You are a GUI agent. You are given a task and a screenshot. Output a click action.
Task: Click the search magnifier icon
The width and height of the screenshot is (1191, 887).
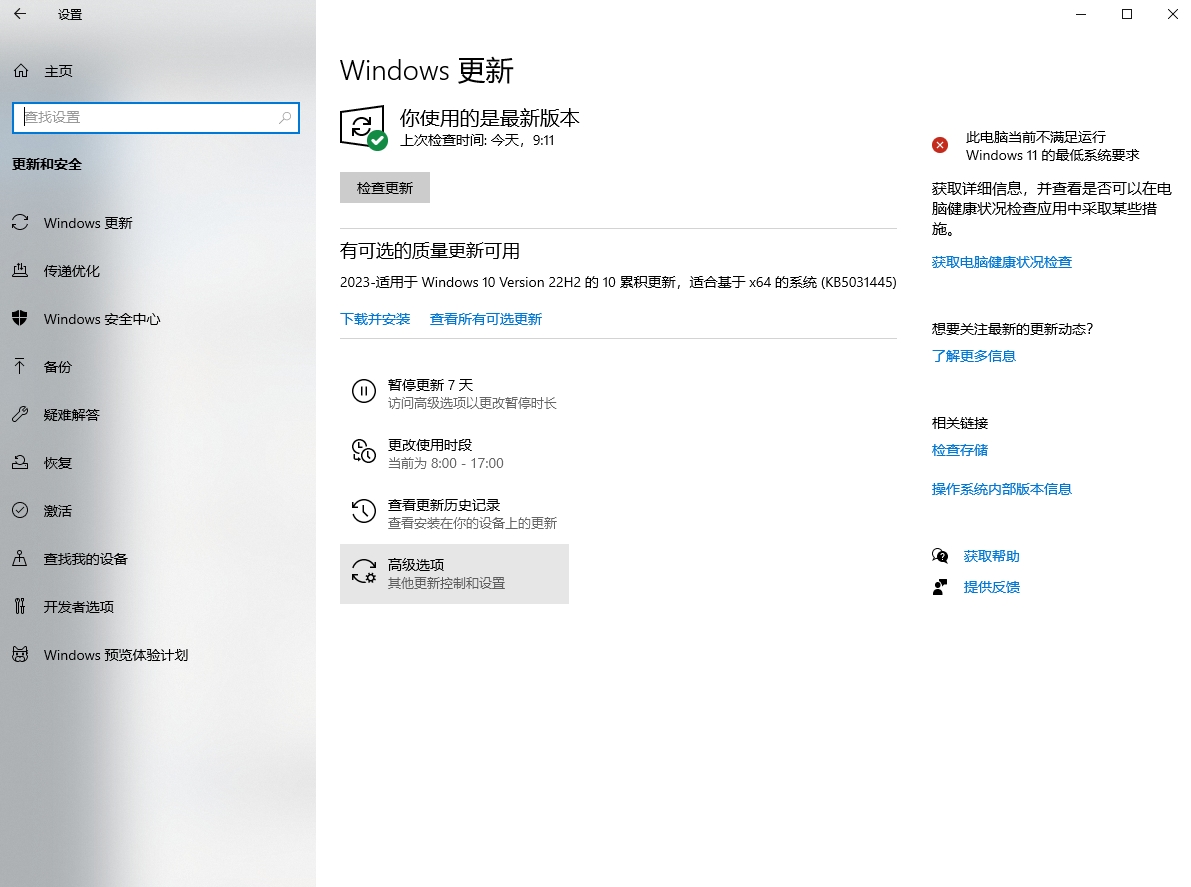point(285,118)
